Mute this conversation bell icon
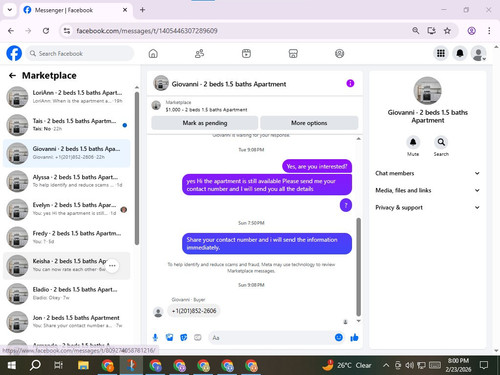This screenshot has height=375, width=500. click(413, 142)
